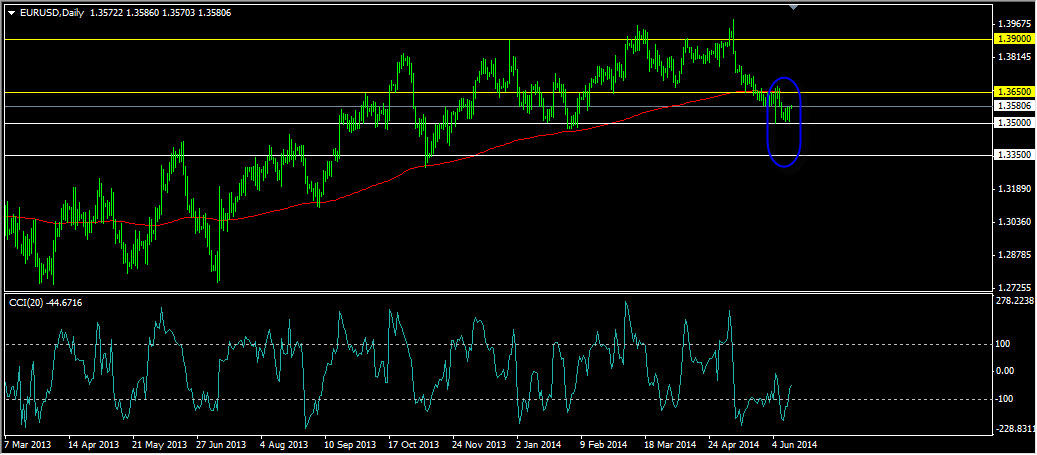1037x455 pixels.
Task: Click the CCI(20) -44.6716 indicator label
Action: (x=46, y=302)
